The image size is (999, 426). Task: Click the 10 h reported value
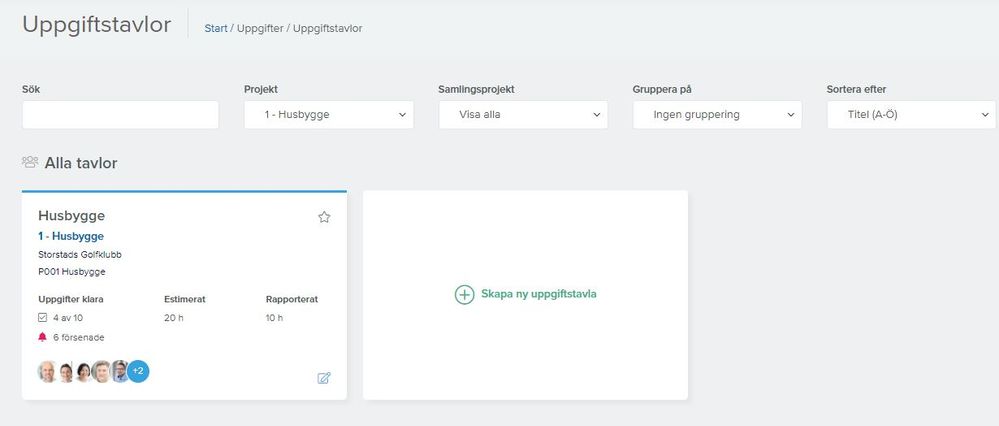(275, 317)
